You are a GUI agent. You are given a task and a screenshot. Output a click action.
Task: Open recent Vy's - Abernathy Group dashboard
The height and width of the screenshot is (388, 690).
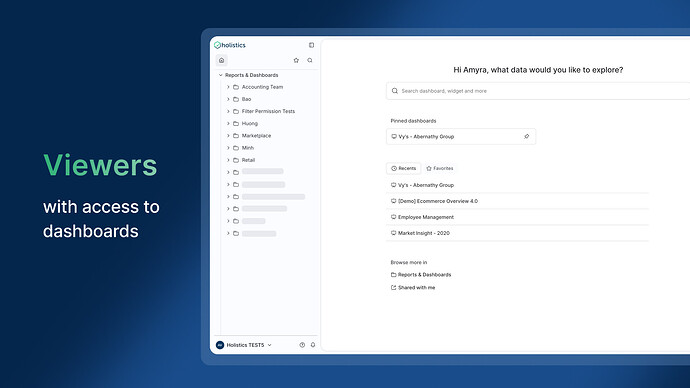pyautogui.click(x=517, y=185)
